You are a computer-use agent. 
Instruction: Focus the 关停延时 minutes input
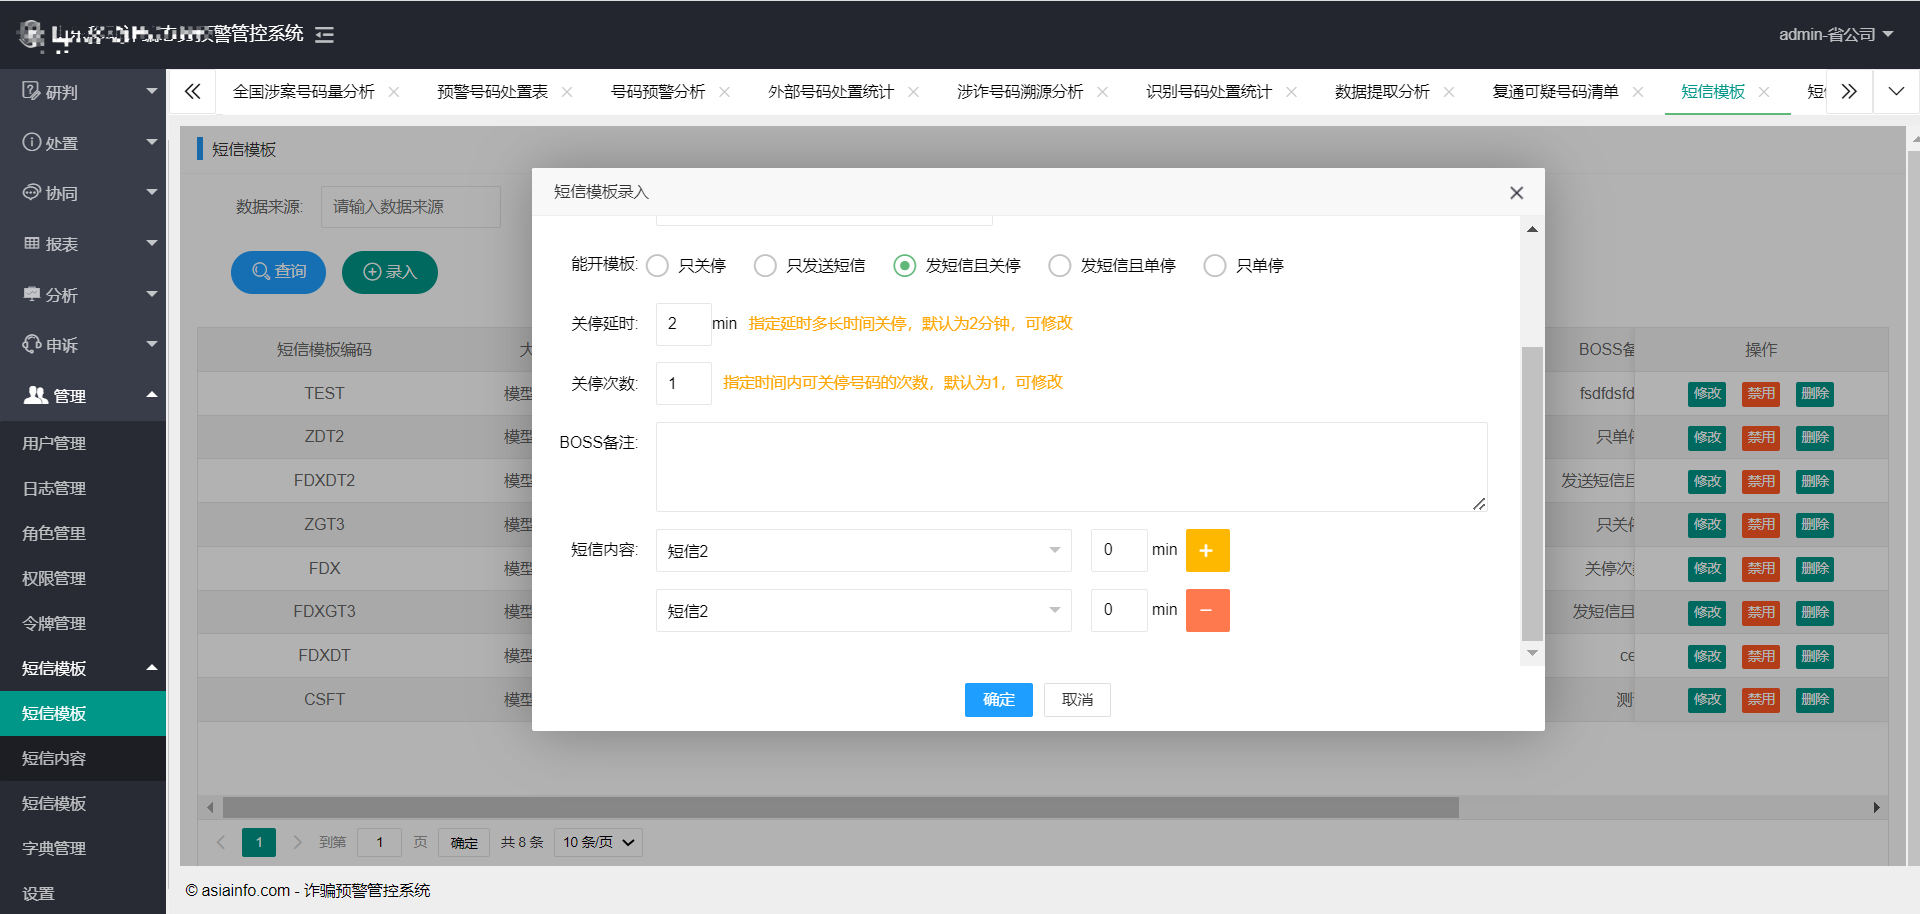coord(683,324)
